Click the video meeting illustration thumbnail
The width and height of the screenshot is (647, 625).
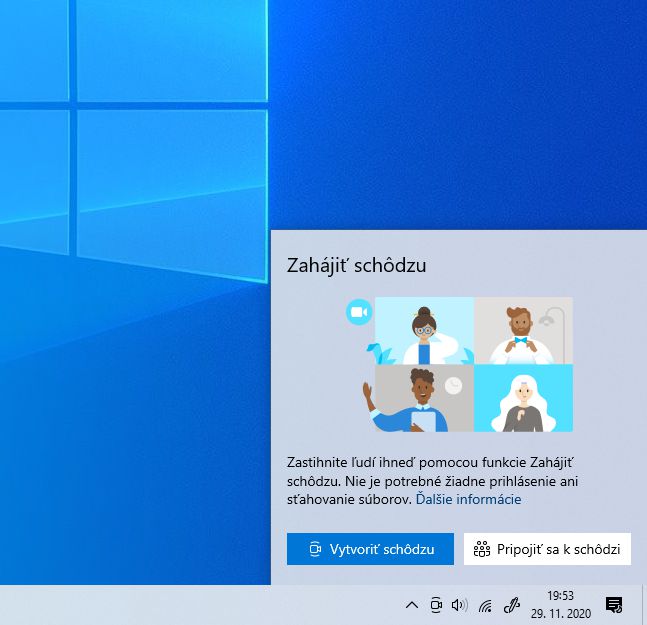[459, 364]
